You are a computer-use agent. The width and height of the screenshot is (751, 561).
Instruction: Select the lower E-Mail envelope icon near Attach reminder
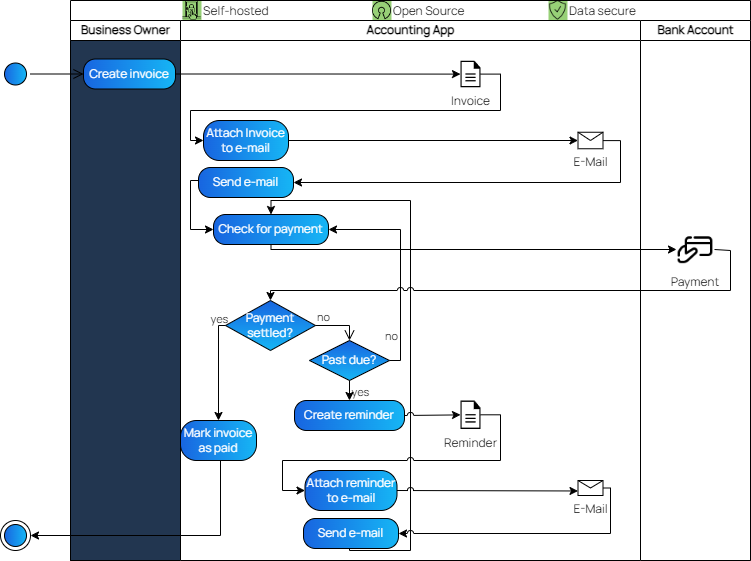click(590, 488)
